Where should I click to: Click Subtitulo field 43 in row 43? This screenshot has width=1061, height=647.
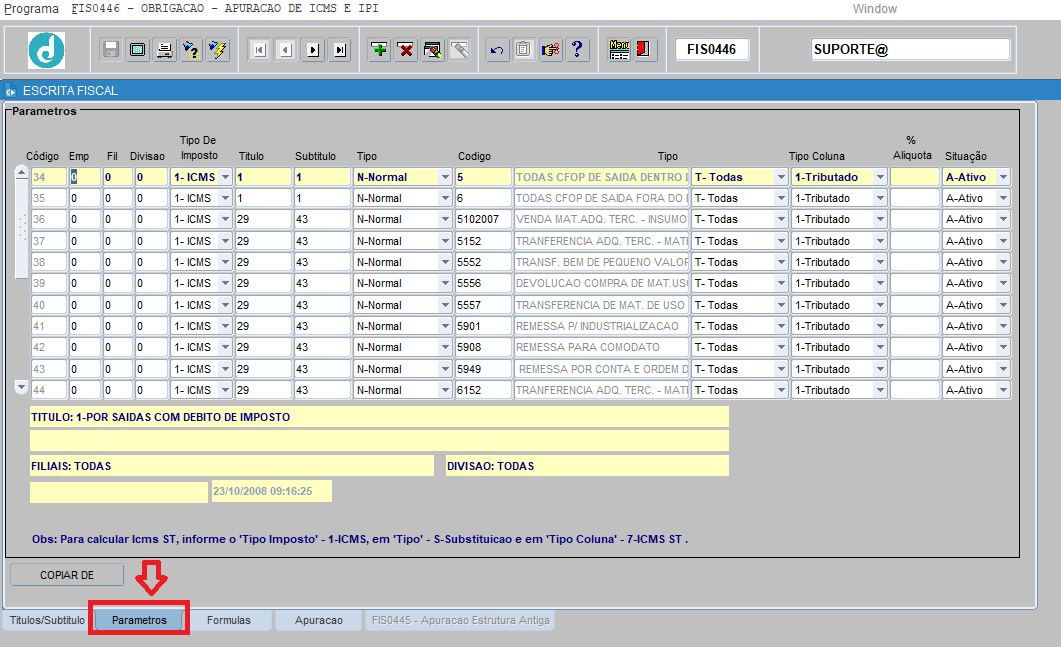(322, 369)
